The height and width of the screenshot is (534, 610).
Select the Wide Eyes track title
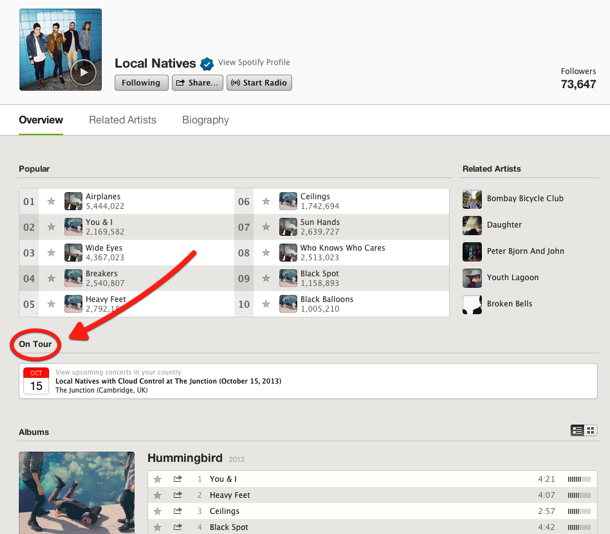point(104,248)
